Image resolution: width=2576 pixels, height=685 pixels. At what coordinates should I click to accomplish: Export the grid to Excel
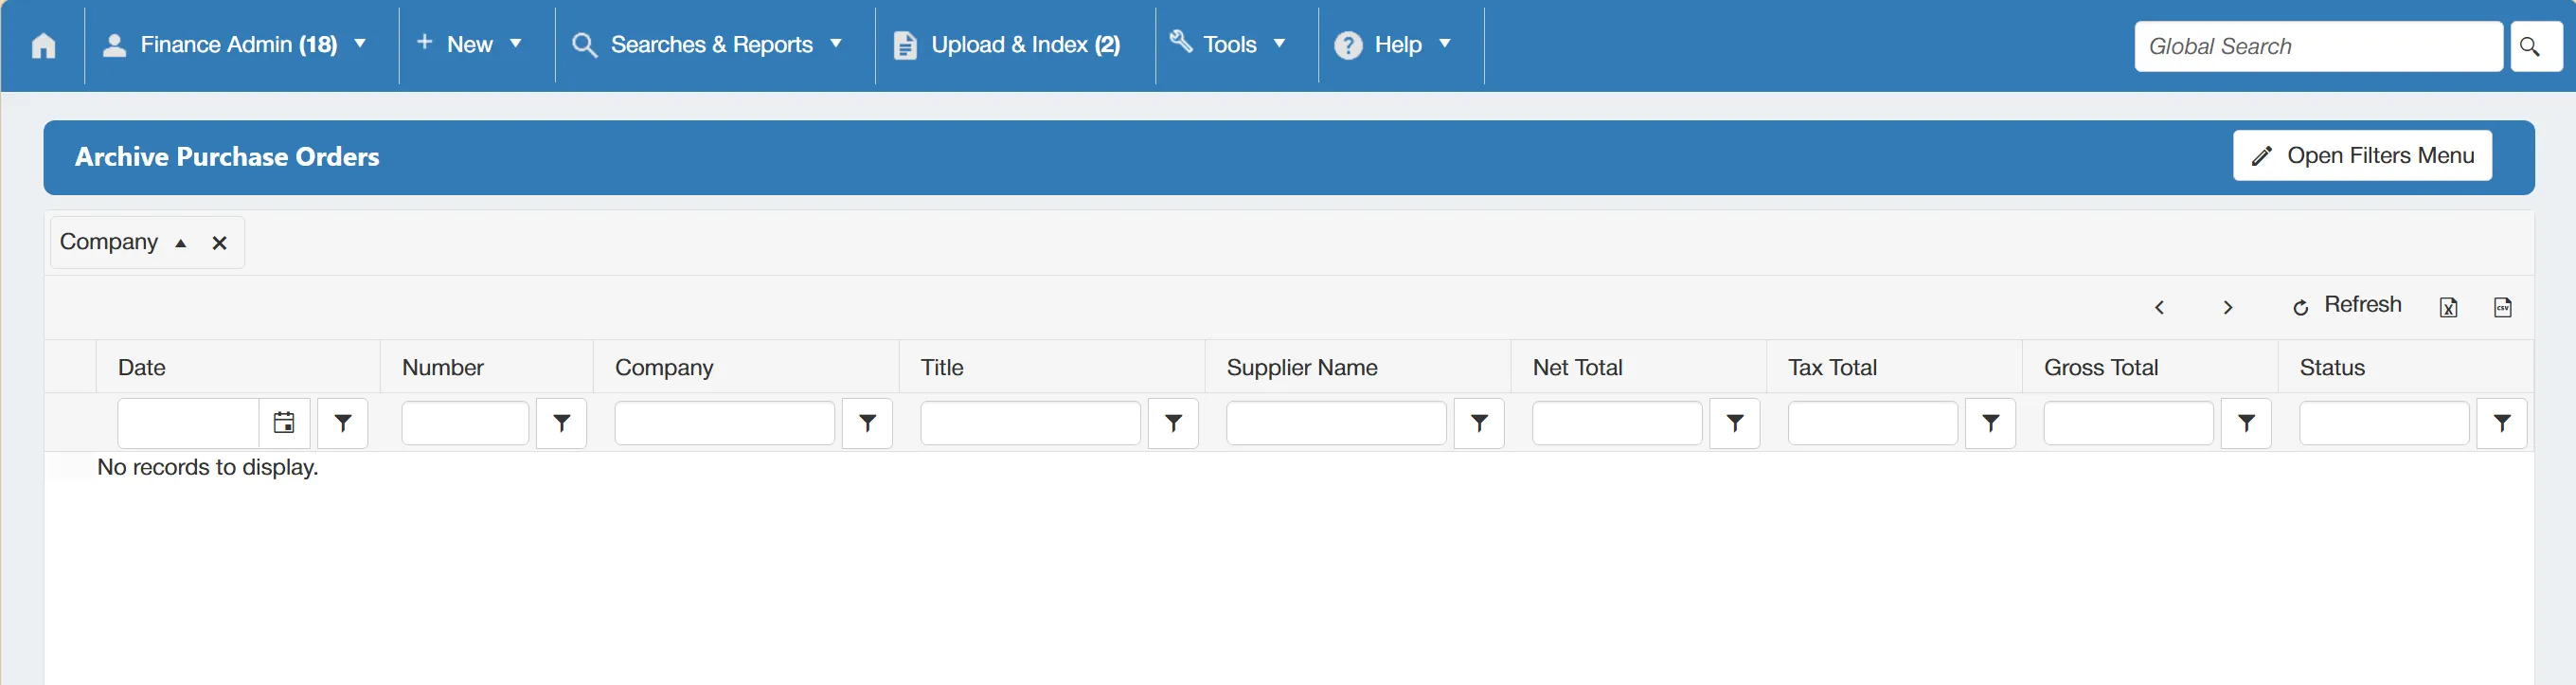coord(2449,307)
